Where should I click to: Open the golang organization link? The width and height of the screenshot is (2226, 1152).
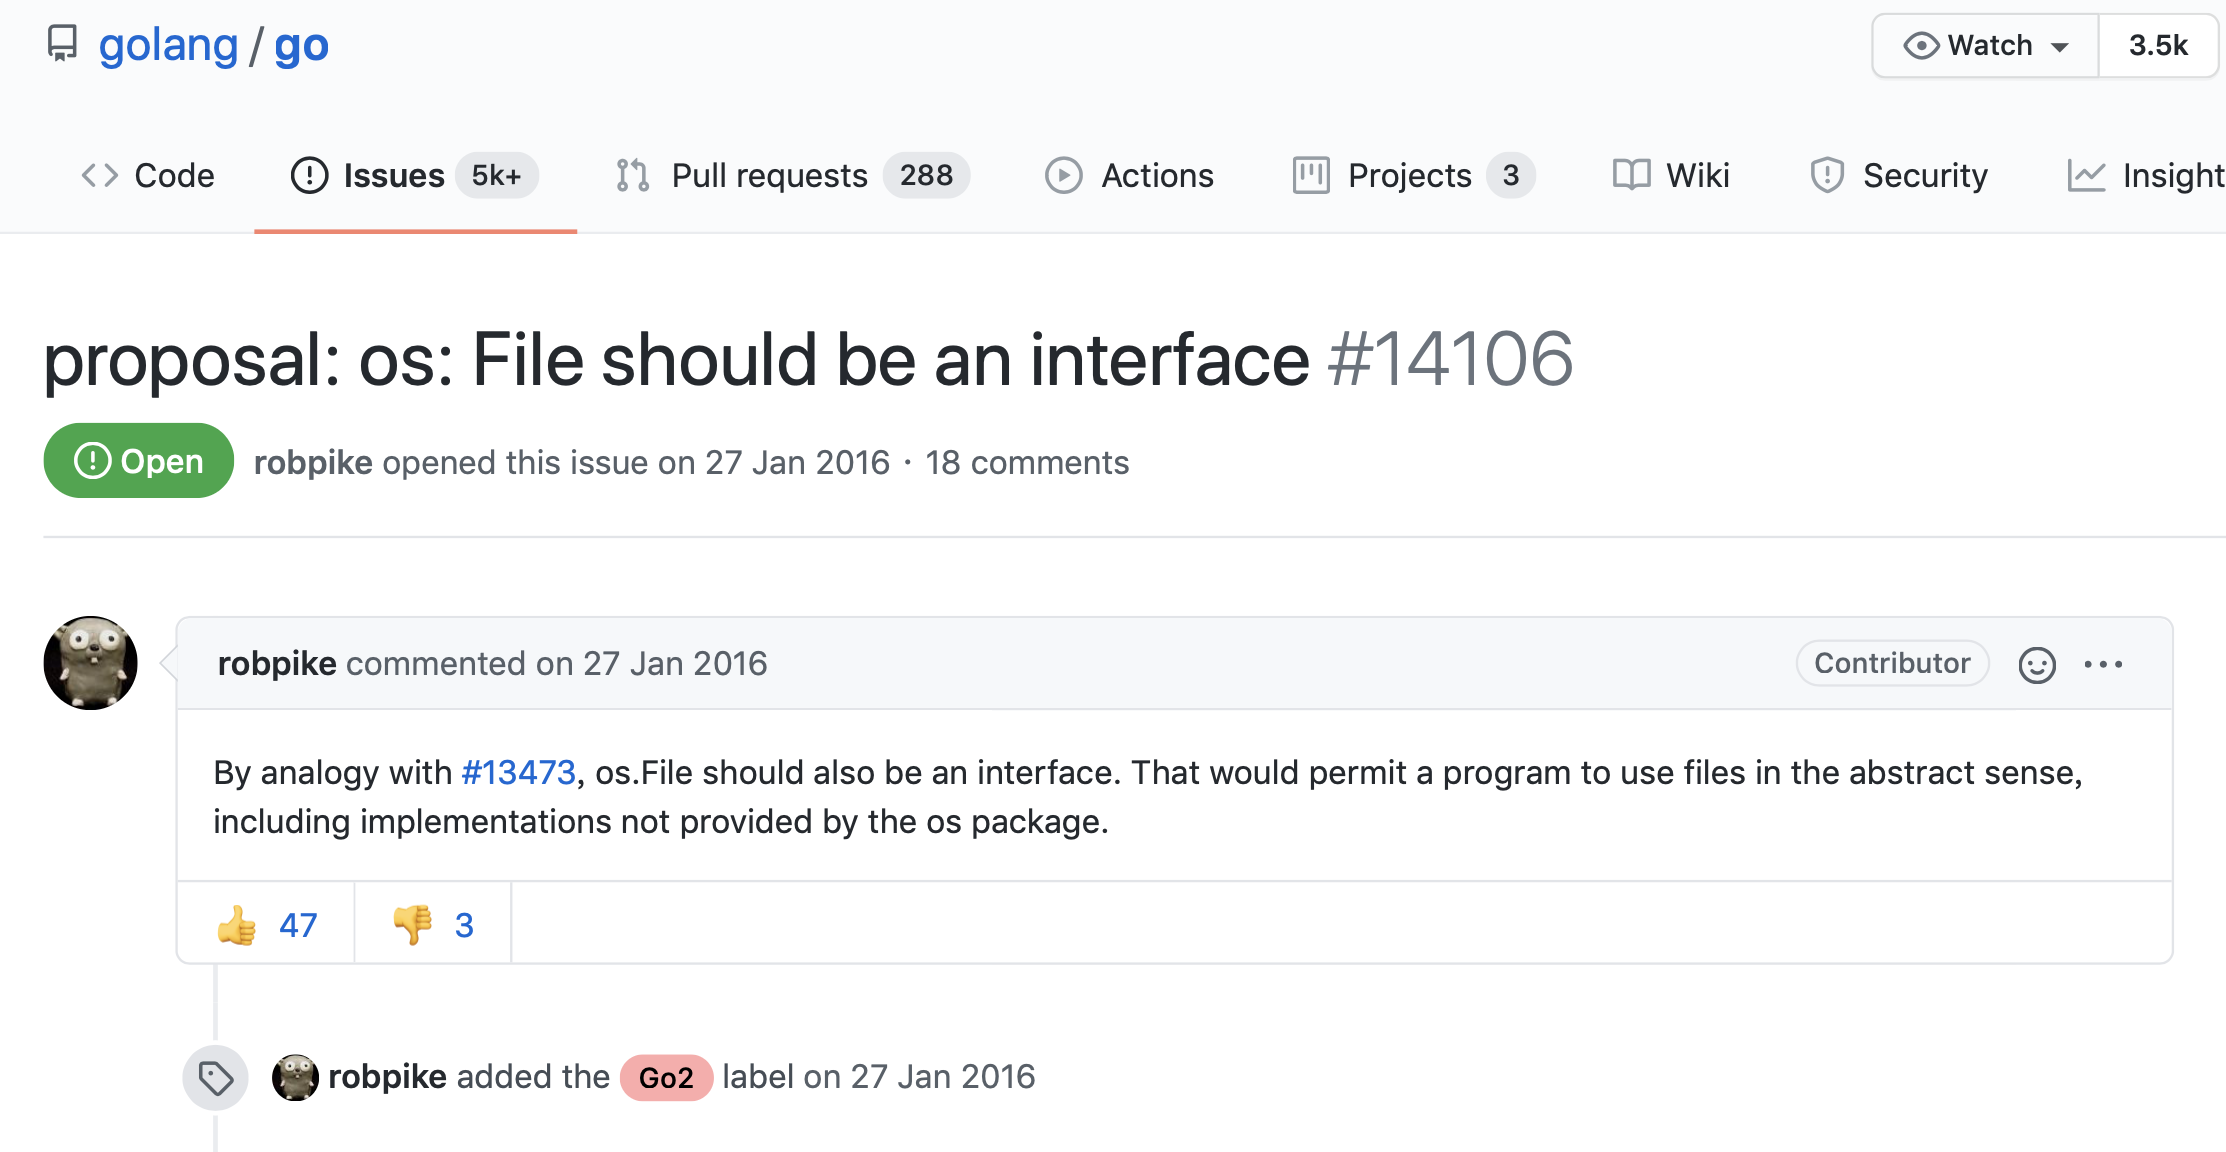tap(168, 45)
